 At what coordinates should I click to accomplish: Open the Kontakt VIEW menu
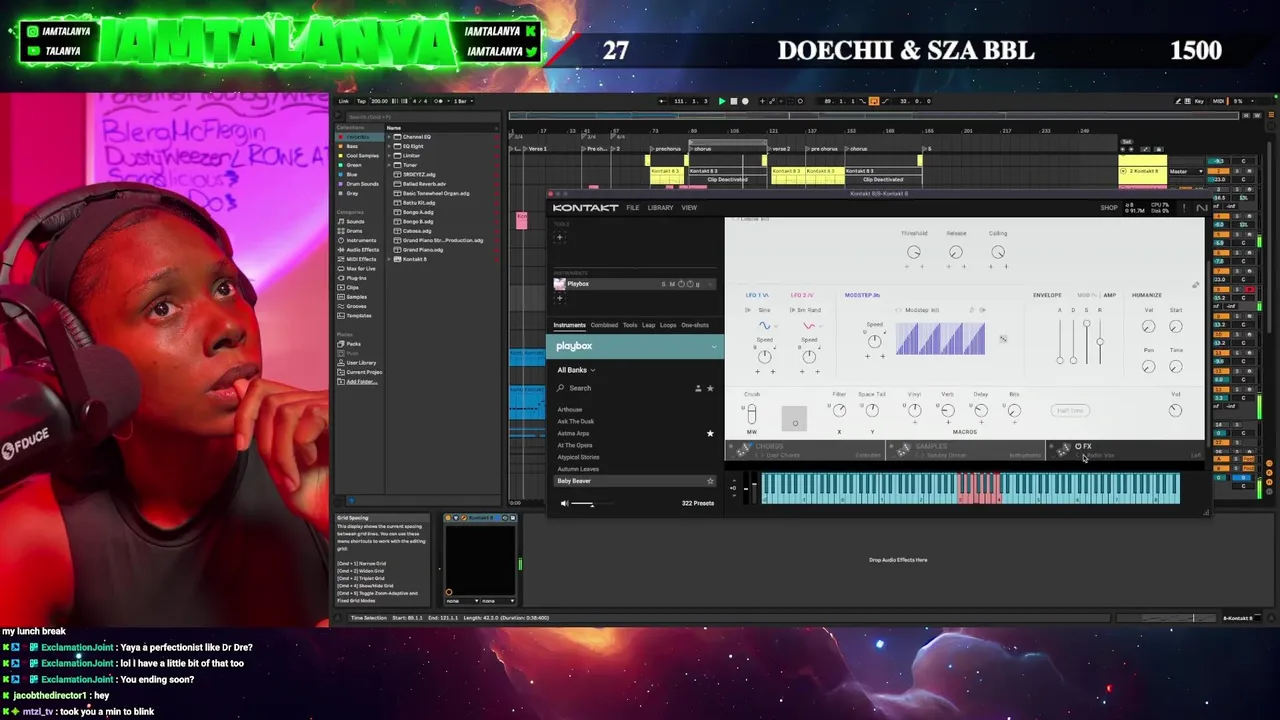pyautogui.click(x=689, y=208)
